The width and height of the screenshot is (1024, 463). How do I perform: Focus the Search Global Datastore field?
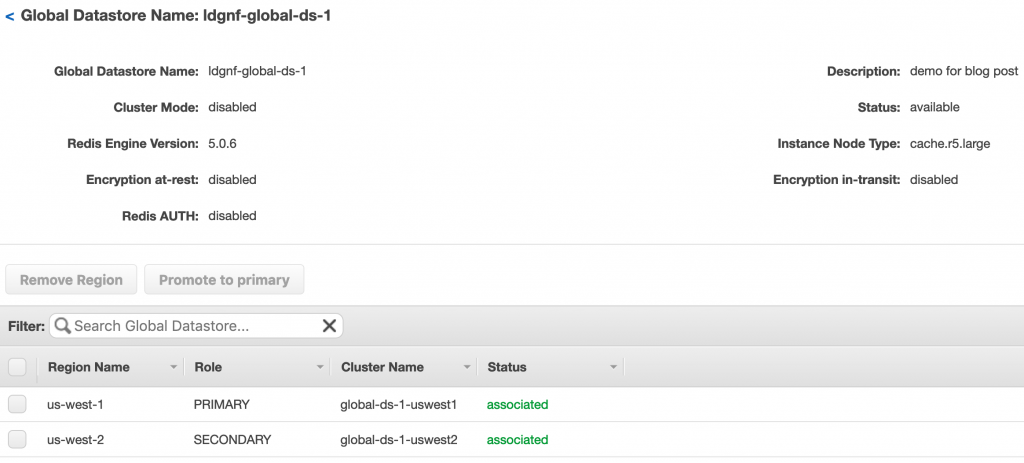click(x=196, y=325)
